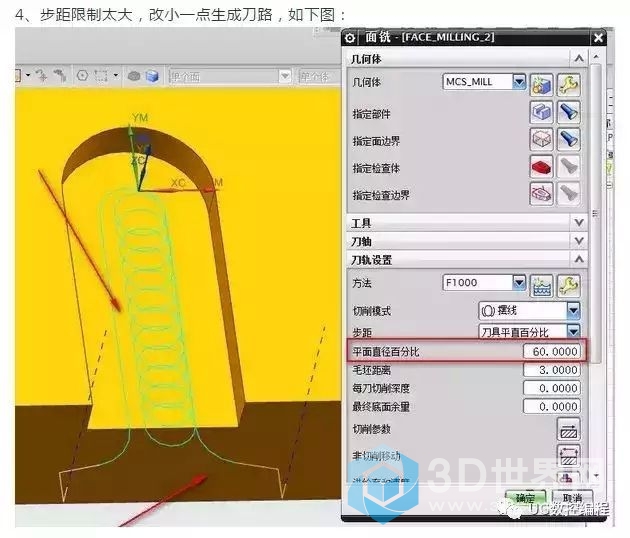This screenshot has width=630, height=538.
Task: Collapse the 几何体 section
Action: [x=579, y=59]
